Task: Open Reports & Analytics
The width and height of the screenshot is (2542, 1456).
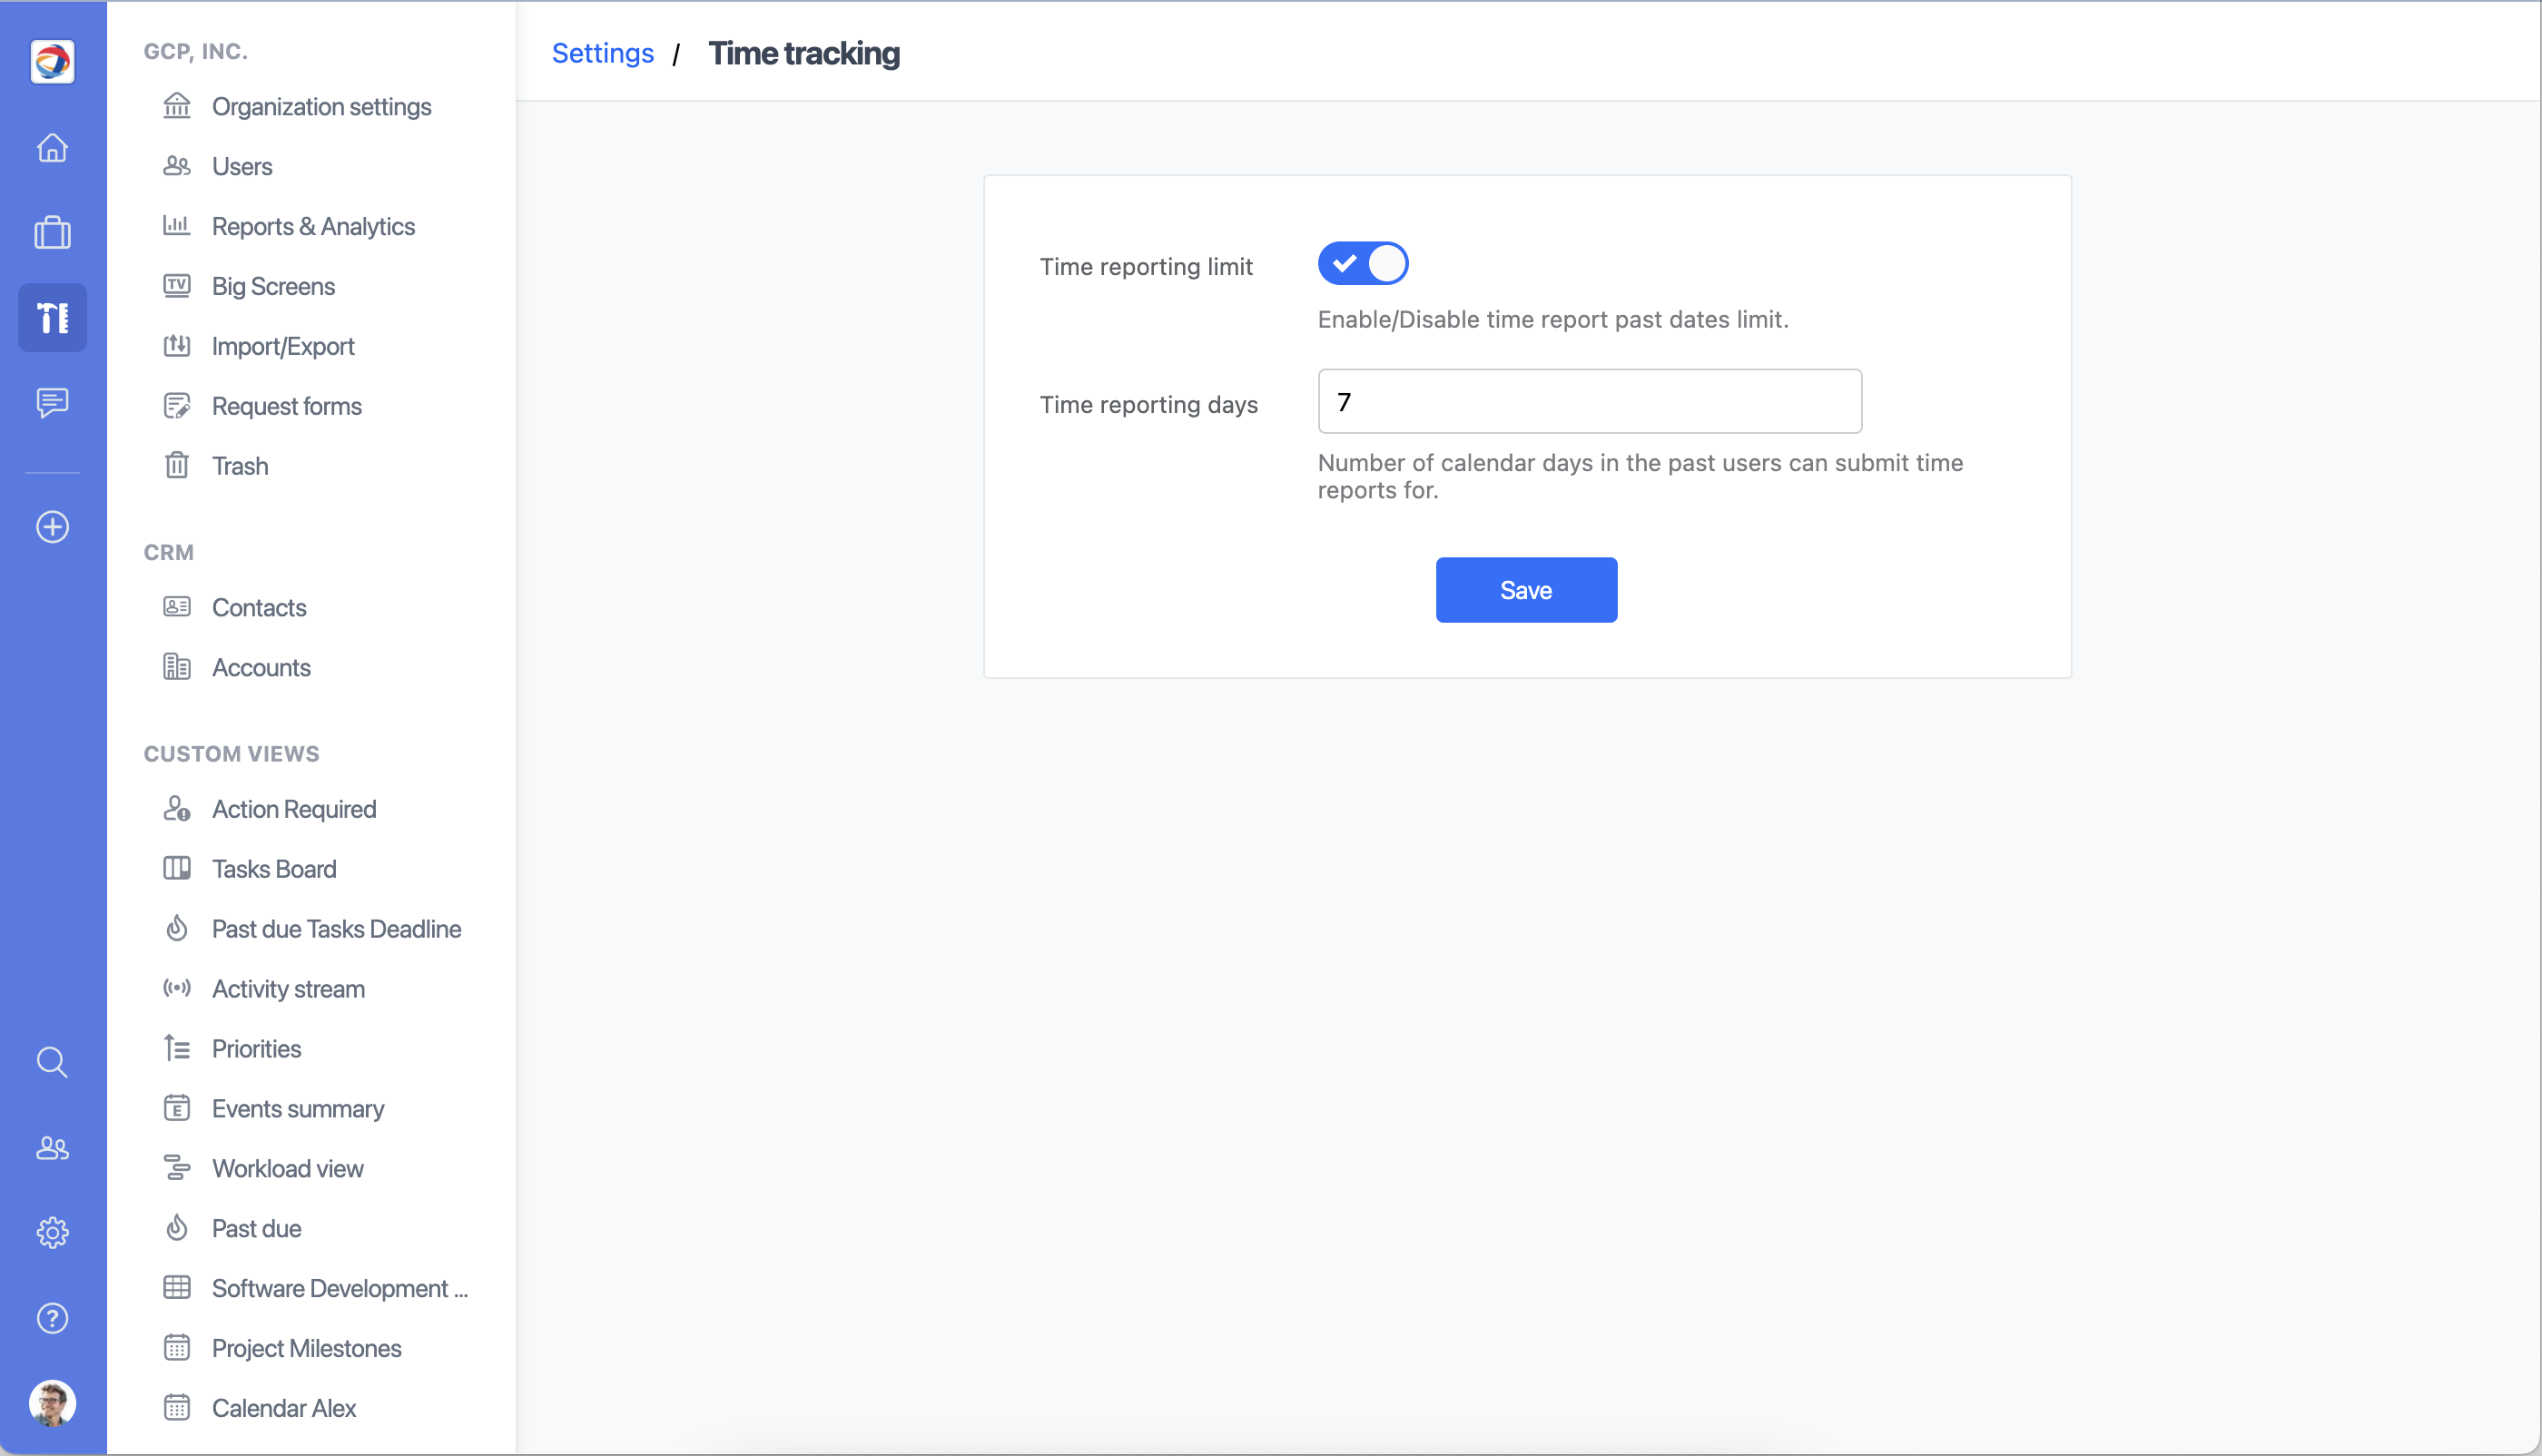Action: tap(314, 227)
